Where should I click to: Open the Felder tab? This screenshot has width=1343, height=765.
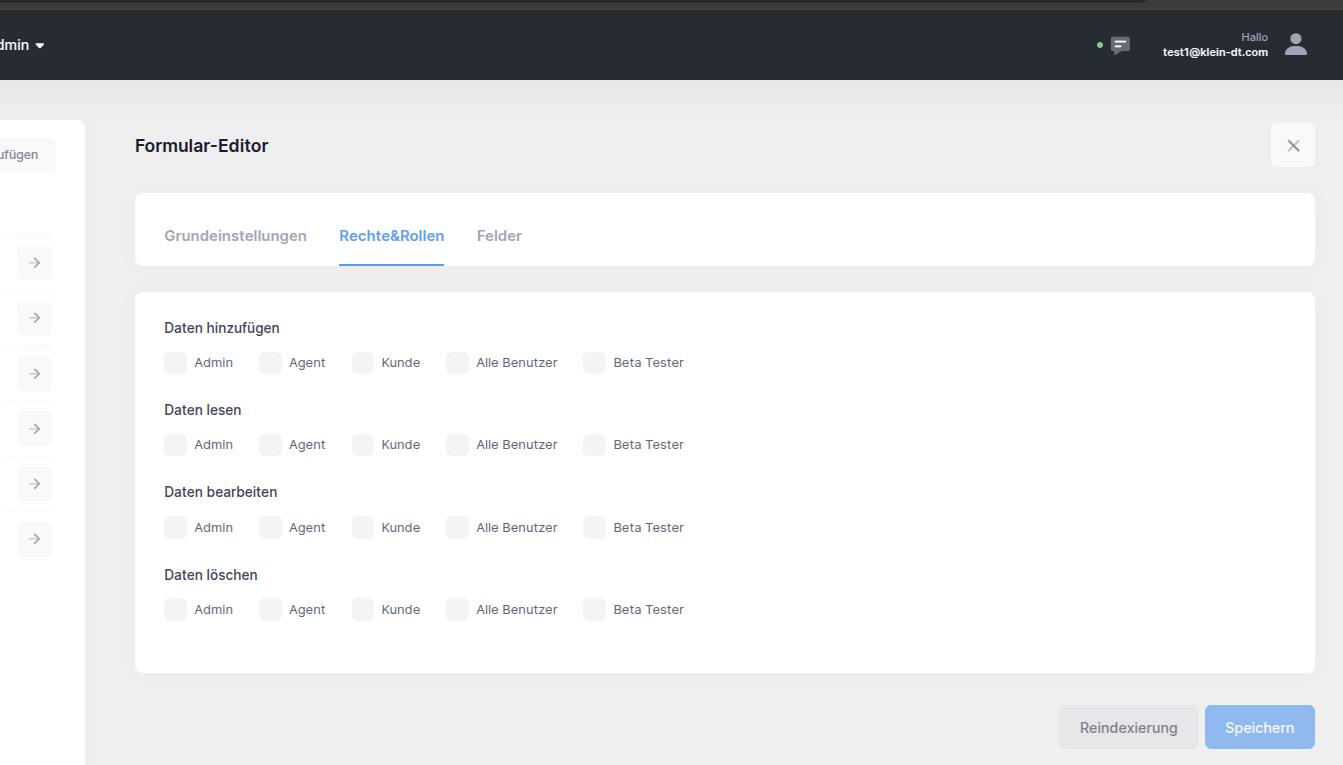499,236
